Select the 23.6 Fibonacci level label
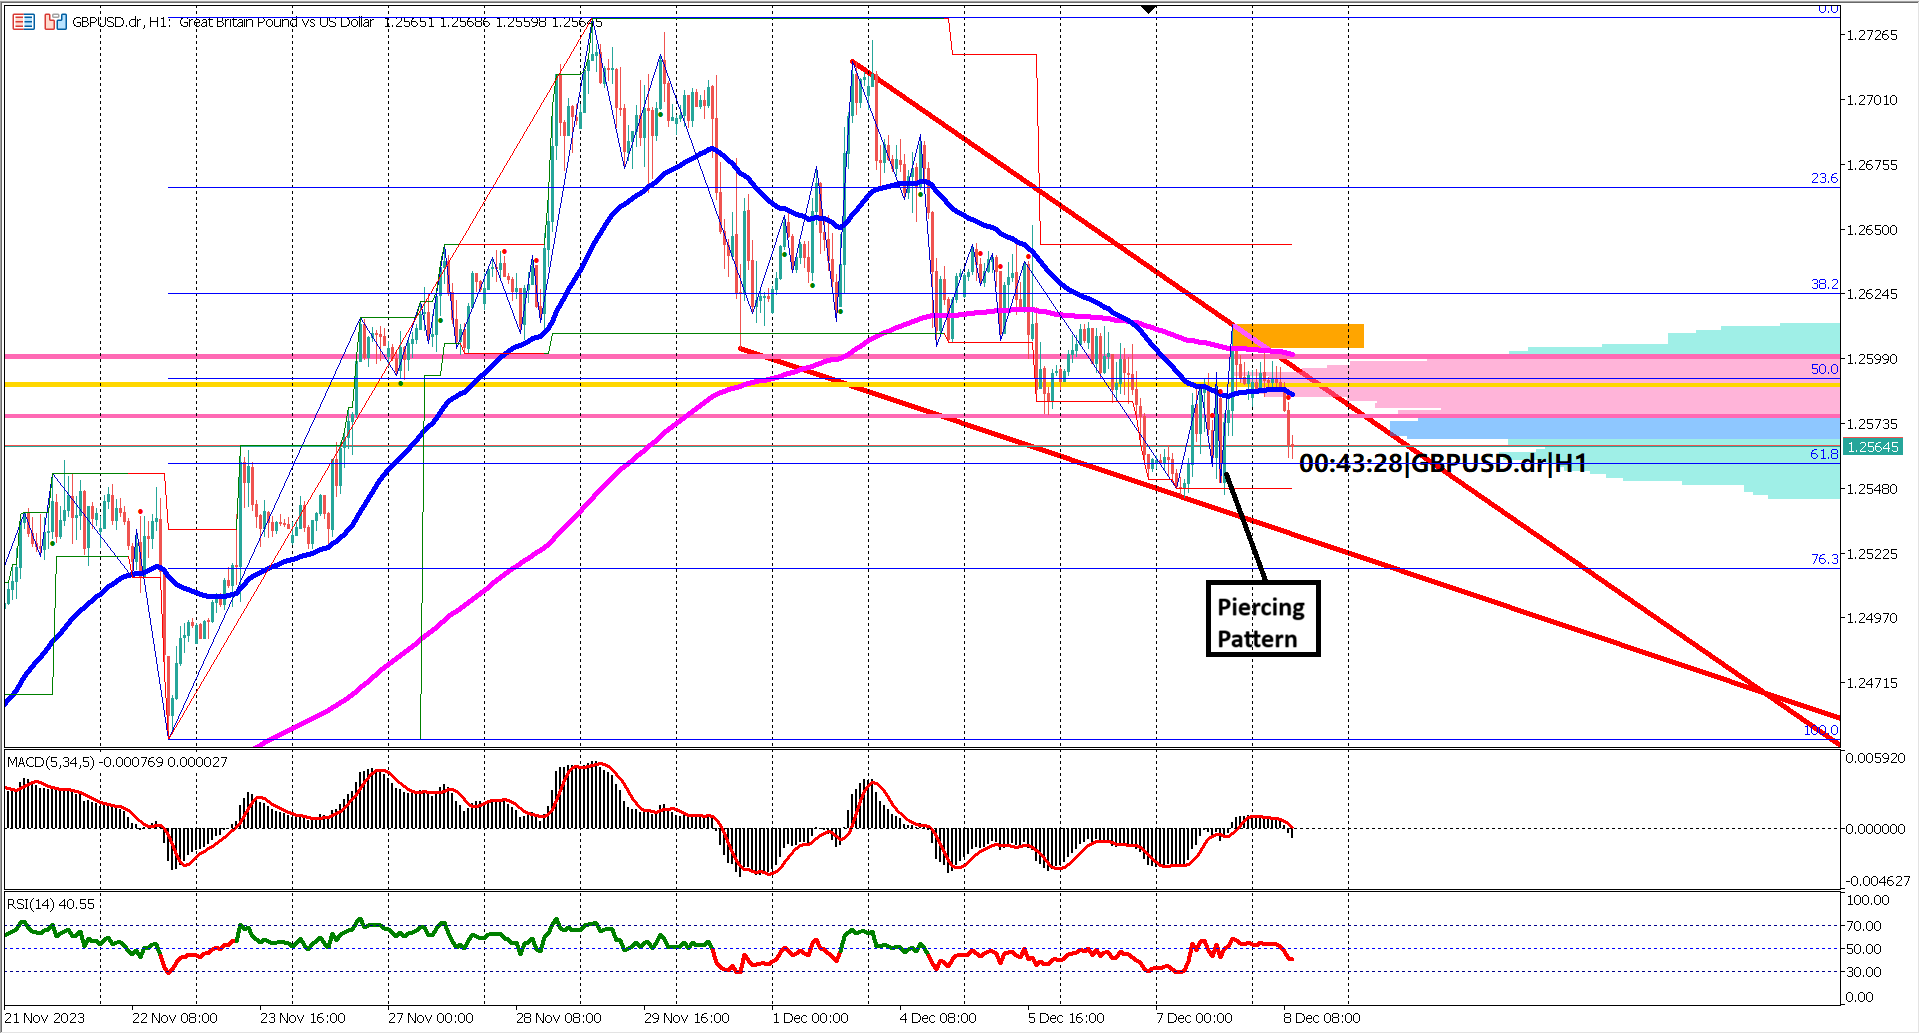 tap(1824, 179)
